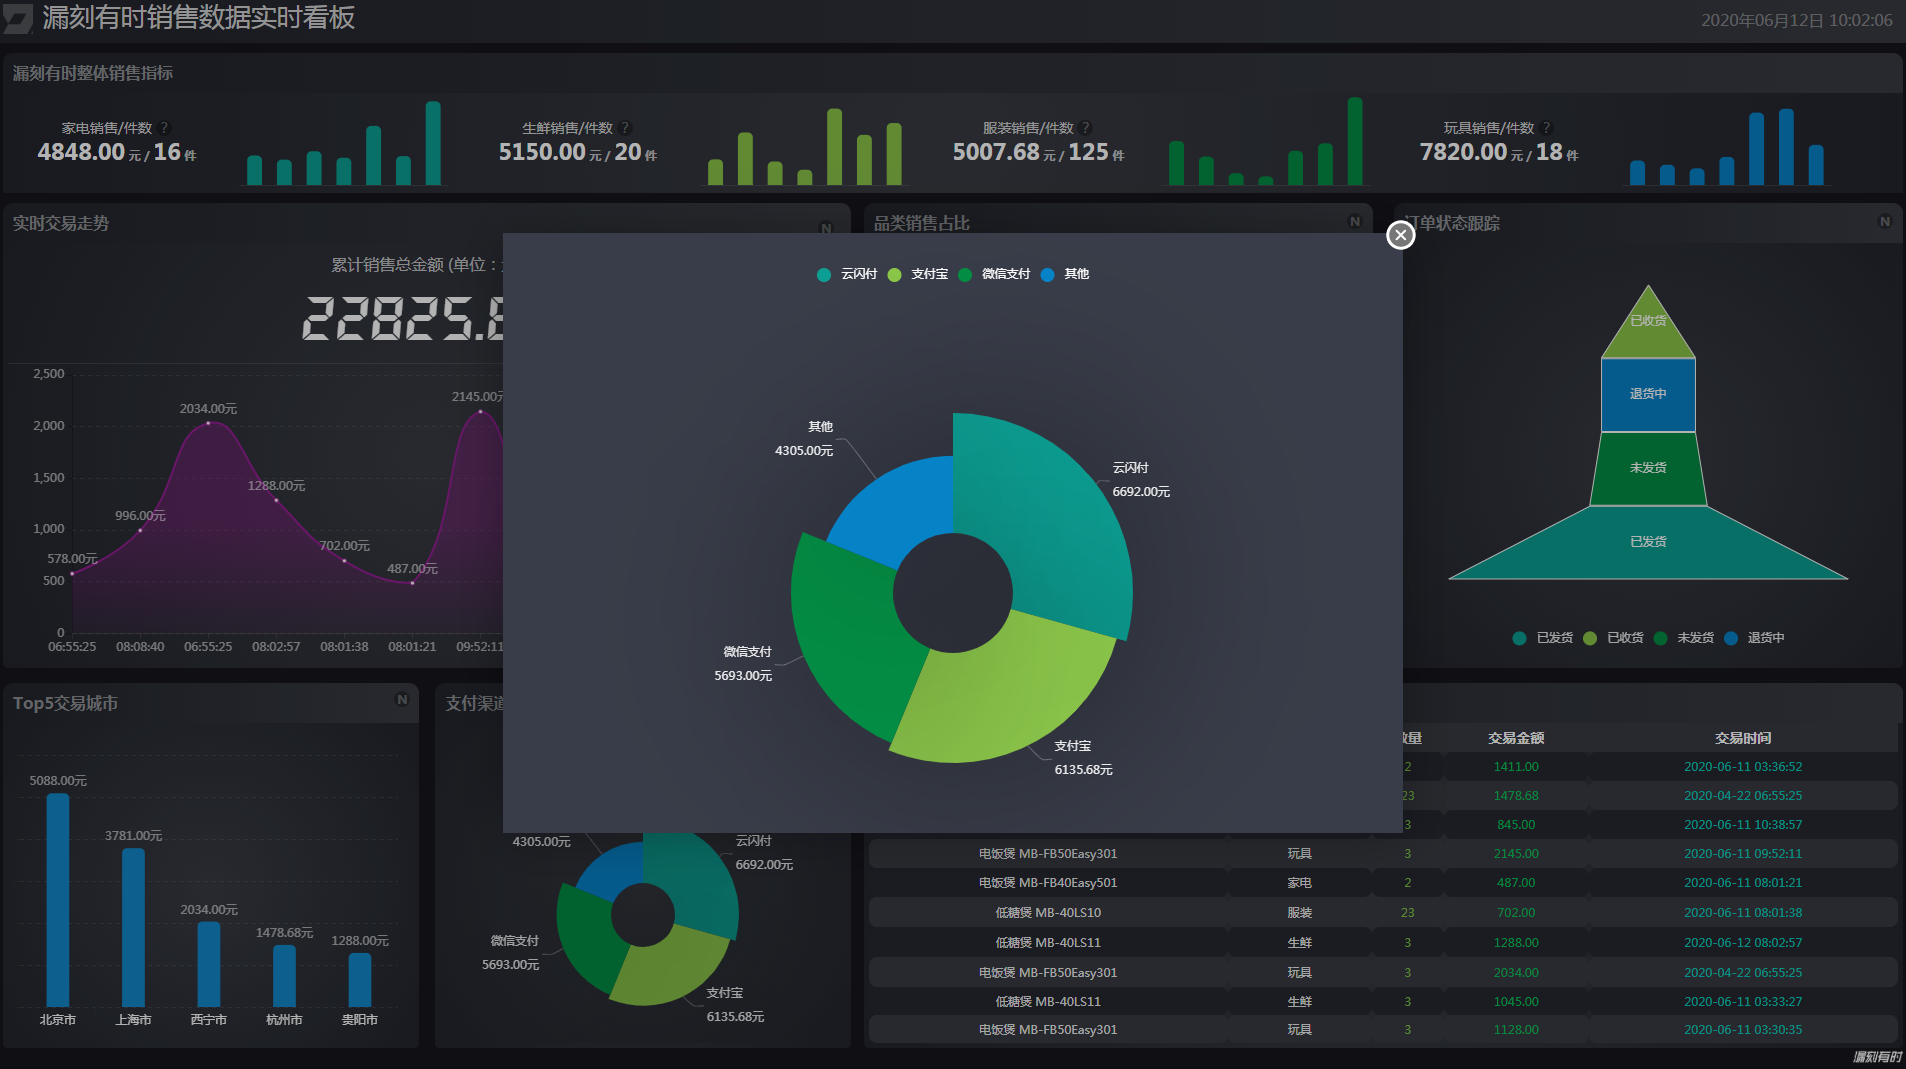Click the 上海市 bar in Top5 chart
Image resolution: width=1906 pixels, height=1069 pixels.
(x=133, y=927)
